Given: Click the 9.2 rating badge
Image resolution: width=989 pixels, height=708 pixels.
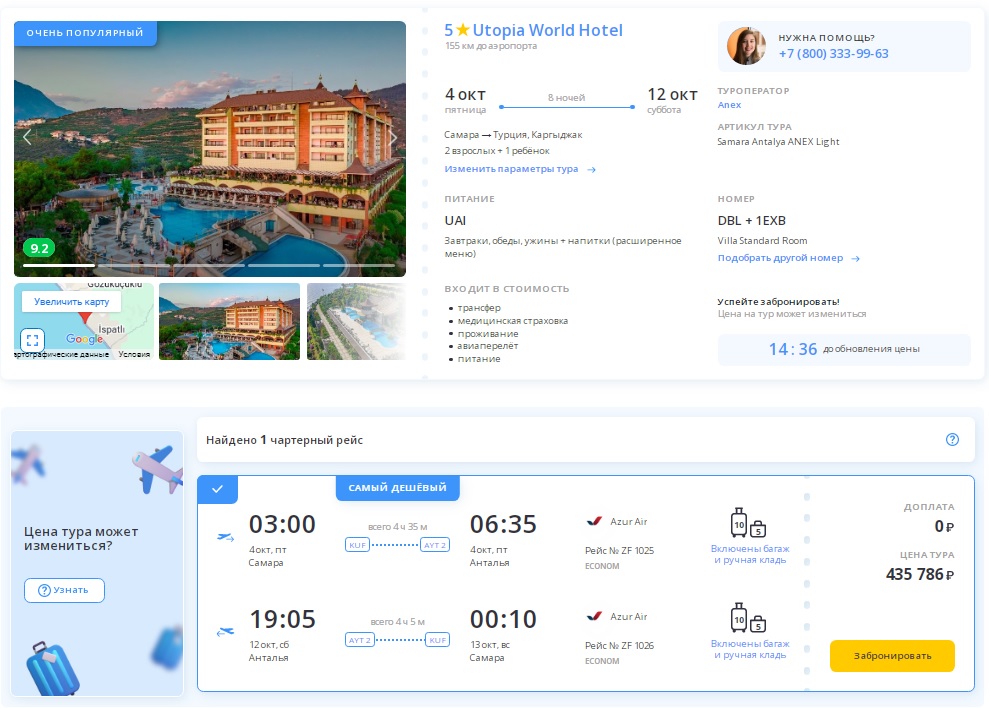Looking at the screenshot, I should tap(39, 248).
